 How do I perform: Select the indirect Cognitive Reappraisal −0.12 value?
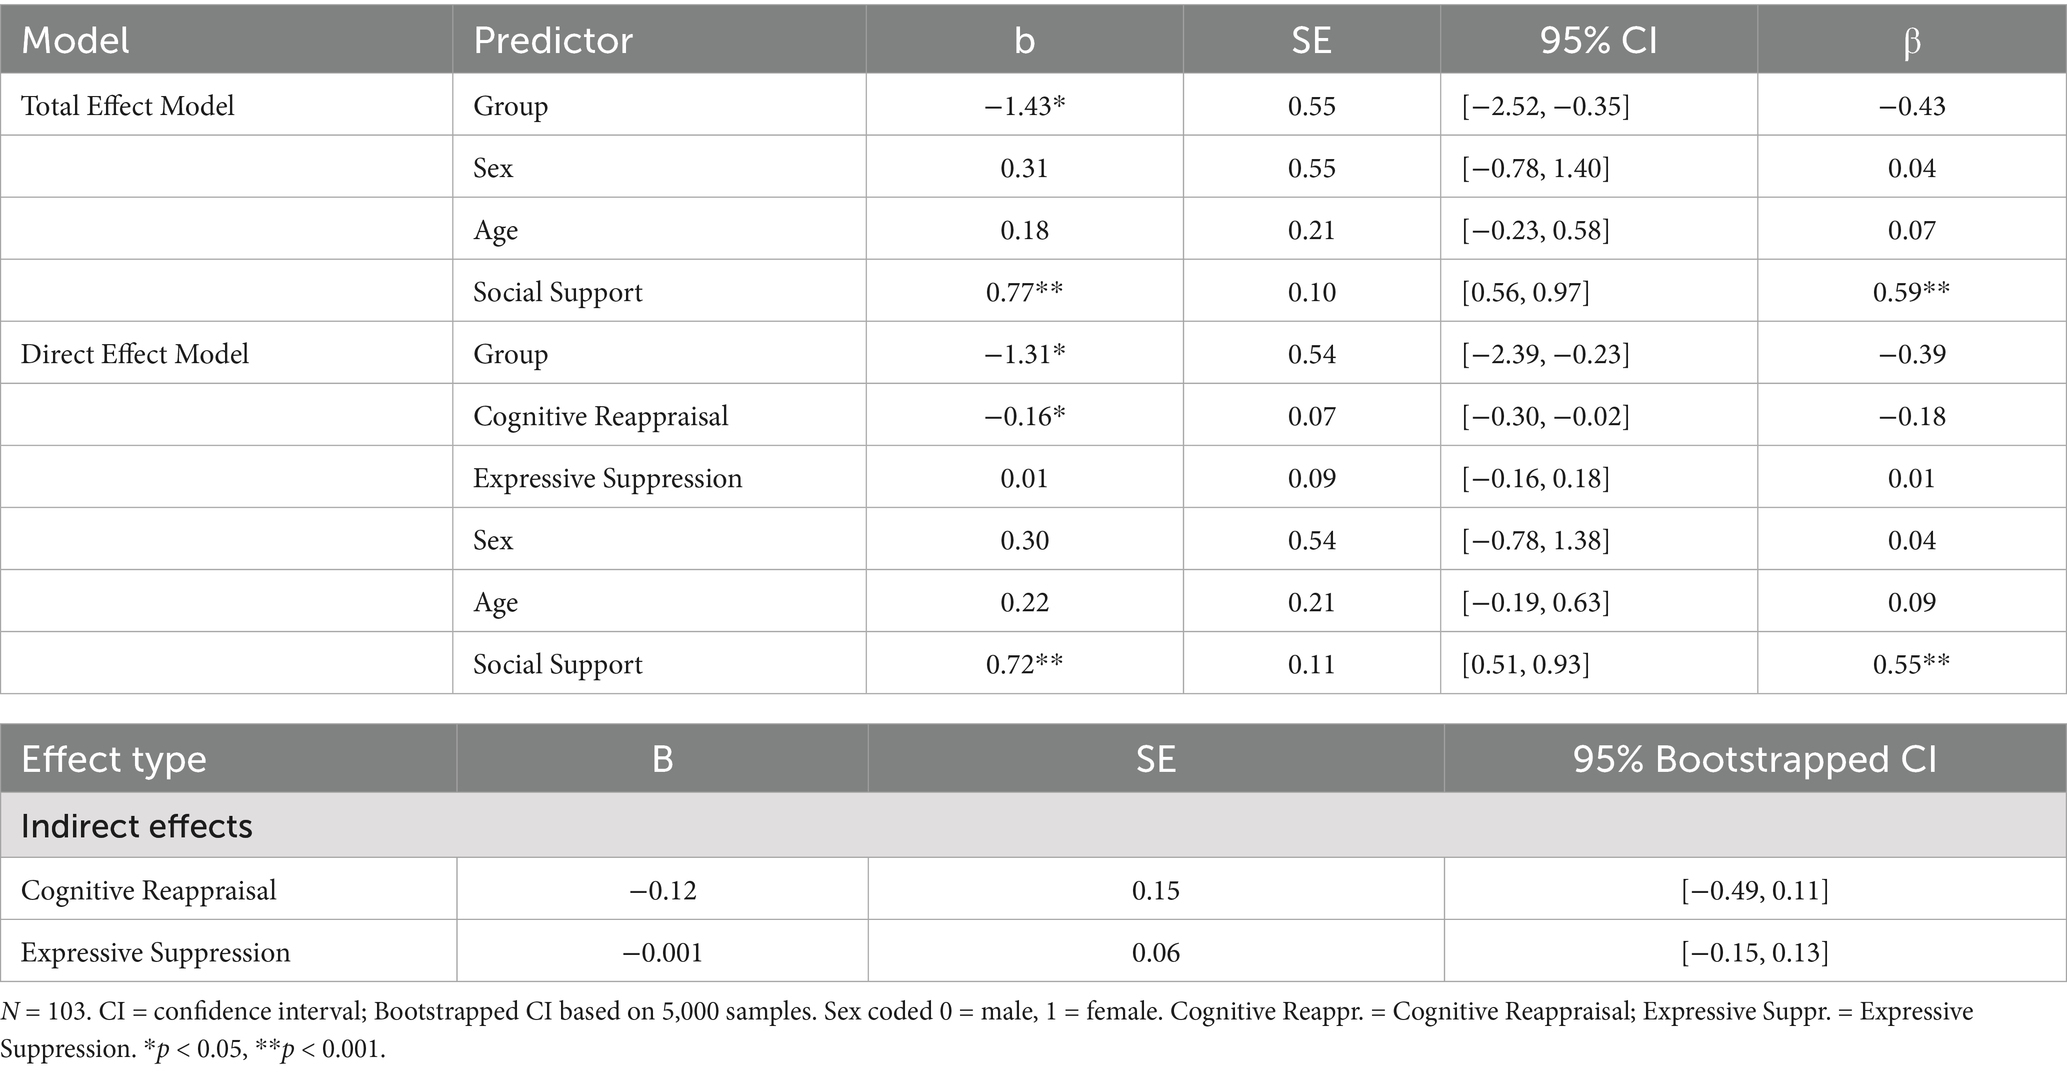tap(662, 889)
